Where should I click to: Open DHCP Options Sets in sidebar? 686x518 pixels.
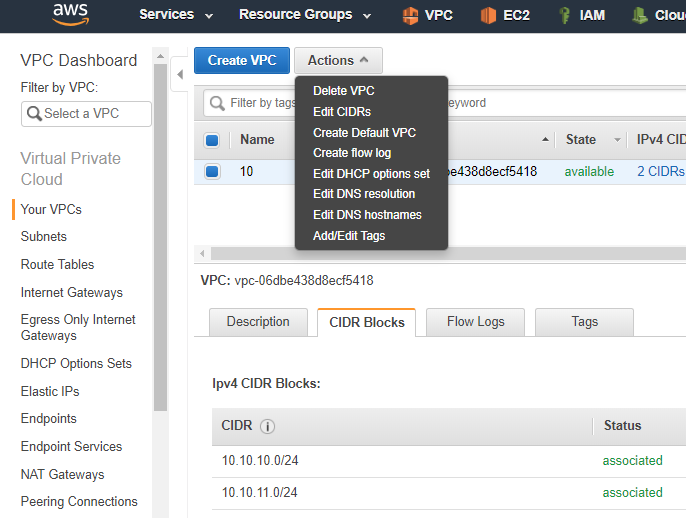(x=76, y=363)
